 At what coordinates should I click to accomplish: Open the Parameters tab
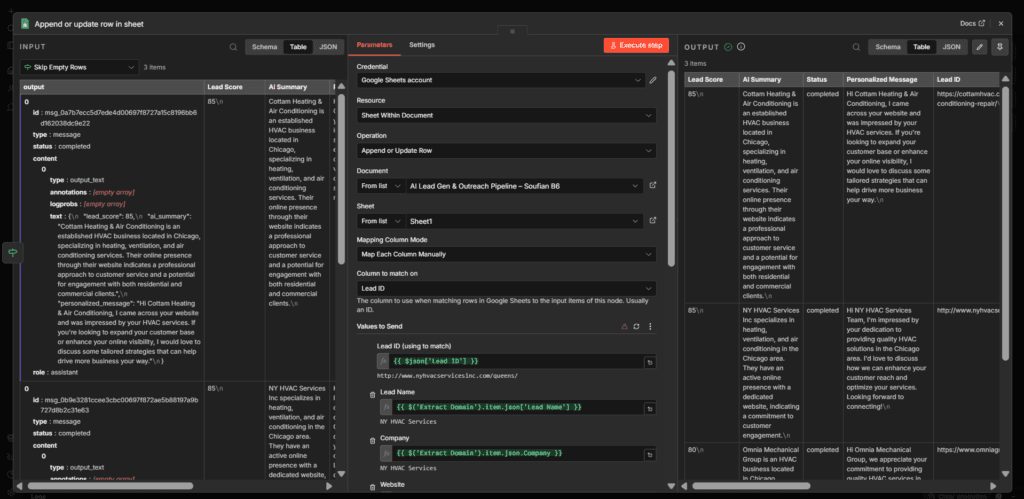(374, 45)
